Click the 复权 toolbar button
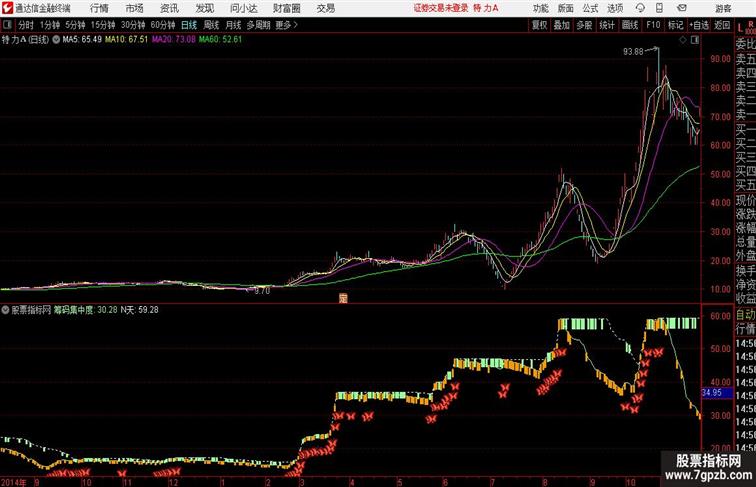This screenshot has width=756, height=487. (x=539, y=25)
